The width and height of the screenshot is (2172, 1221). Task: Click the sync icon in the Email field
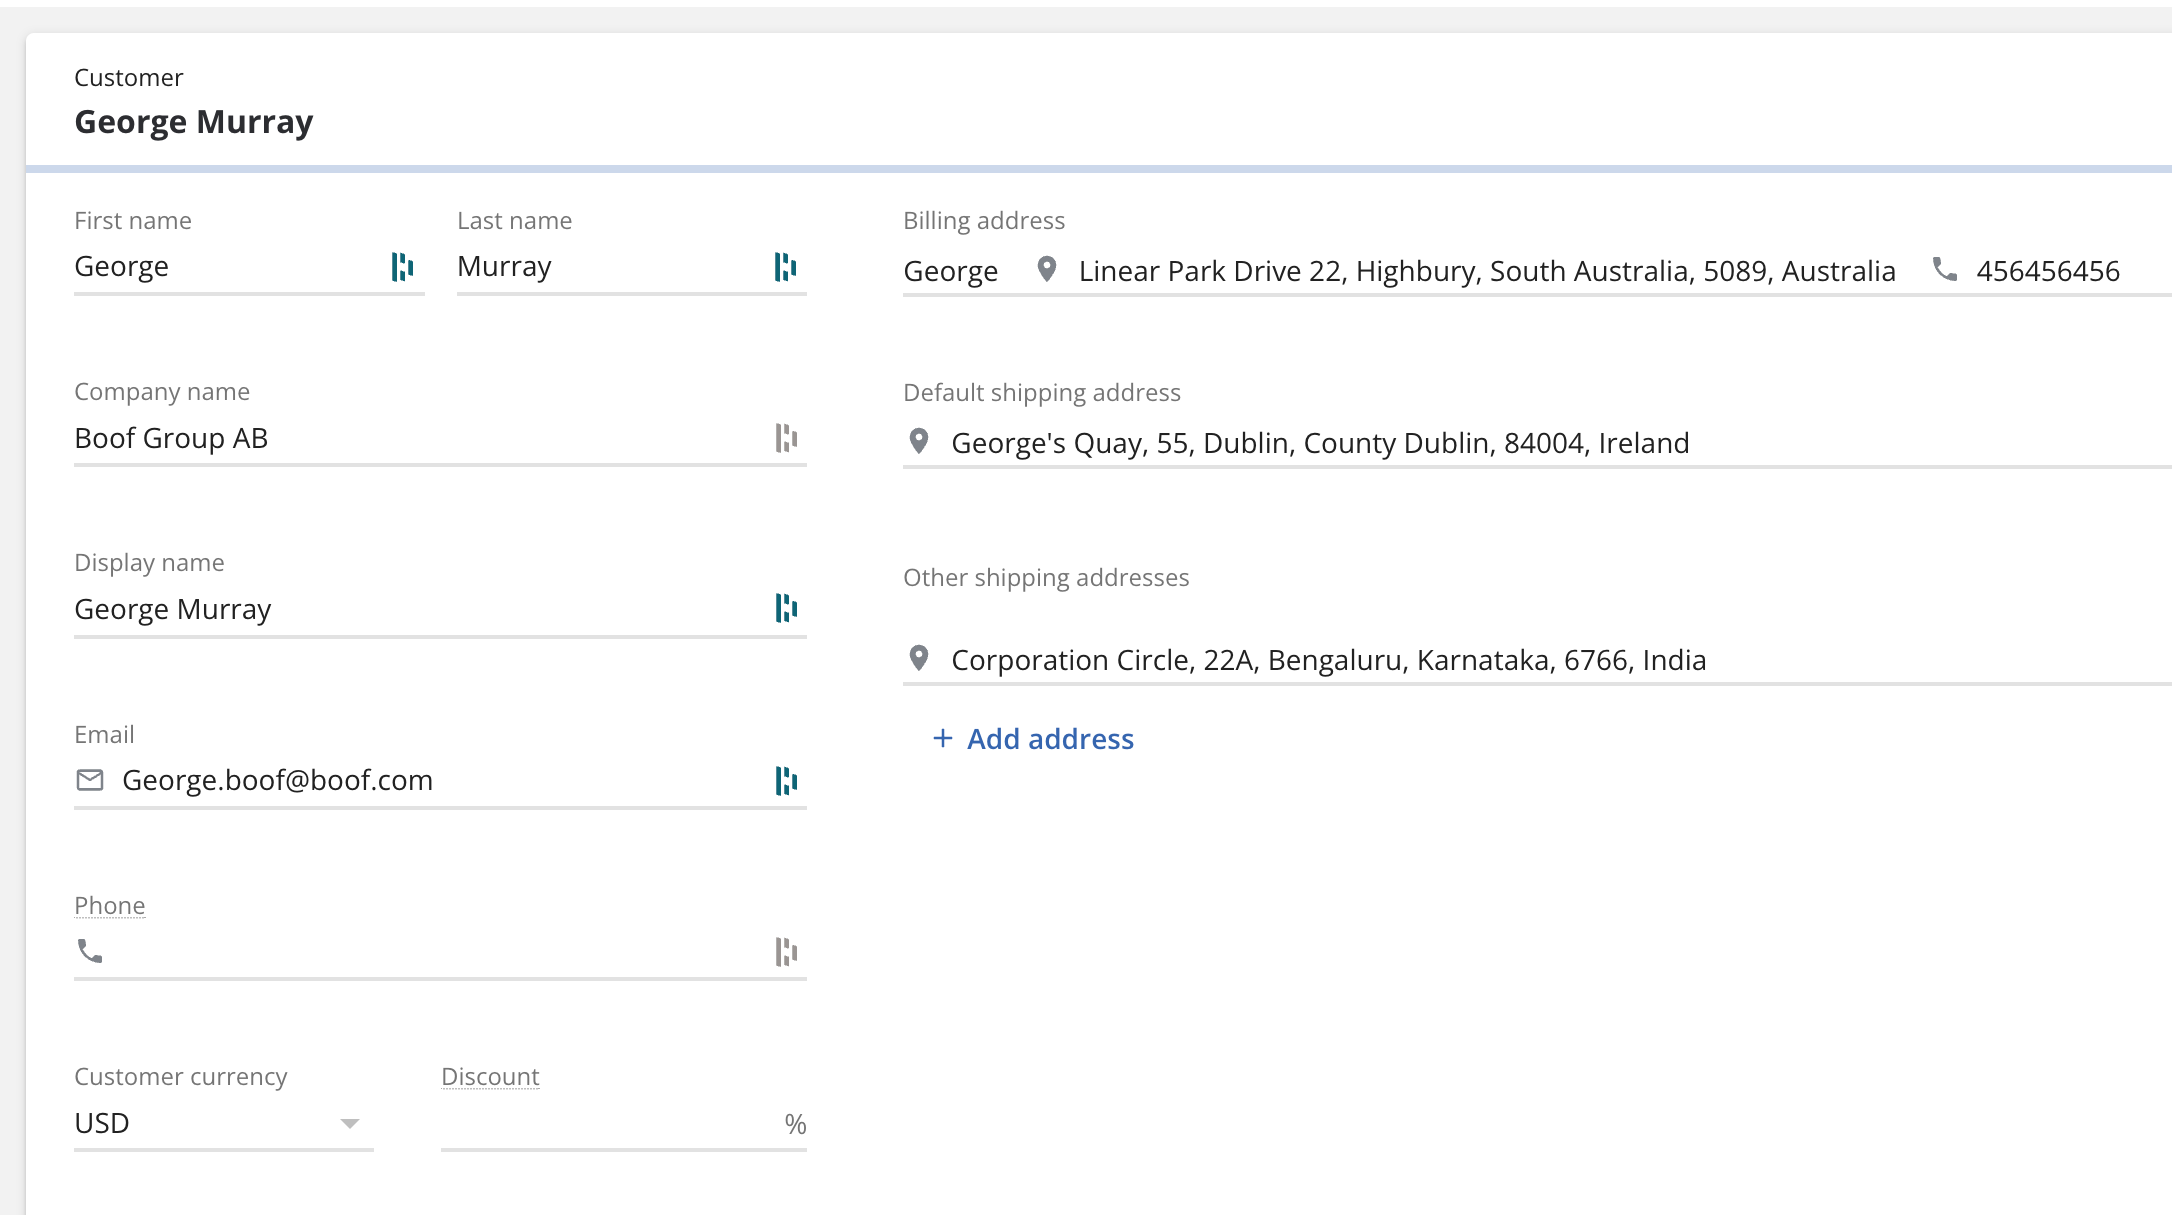789,781
